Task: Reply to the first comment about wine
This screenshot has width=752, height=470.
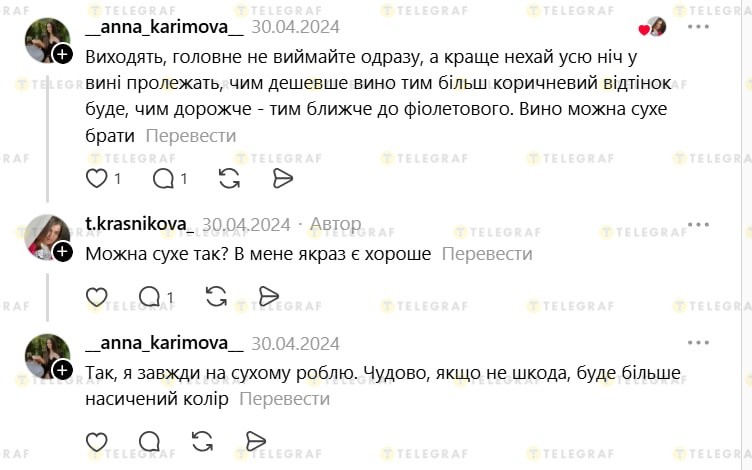Action: pyautogui.click(x=163, y=178)
